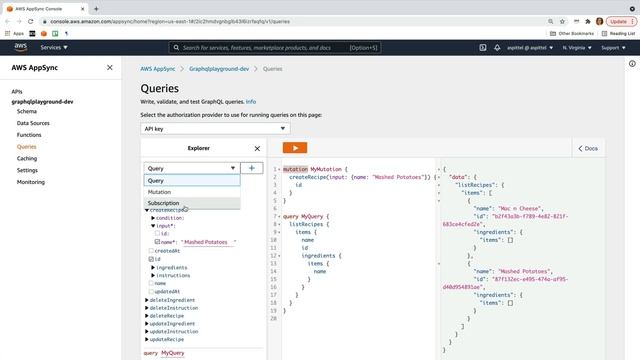Open a new browser tab

click(96, 9)
